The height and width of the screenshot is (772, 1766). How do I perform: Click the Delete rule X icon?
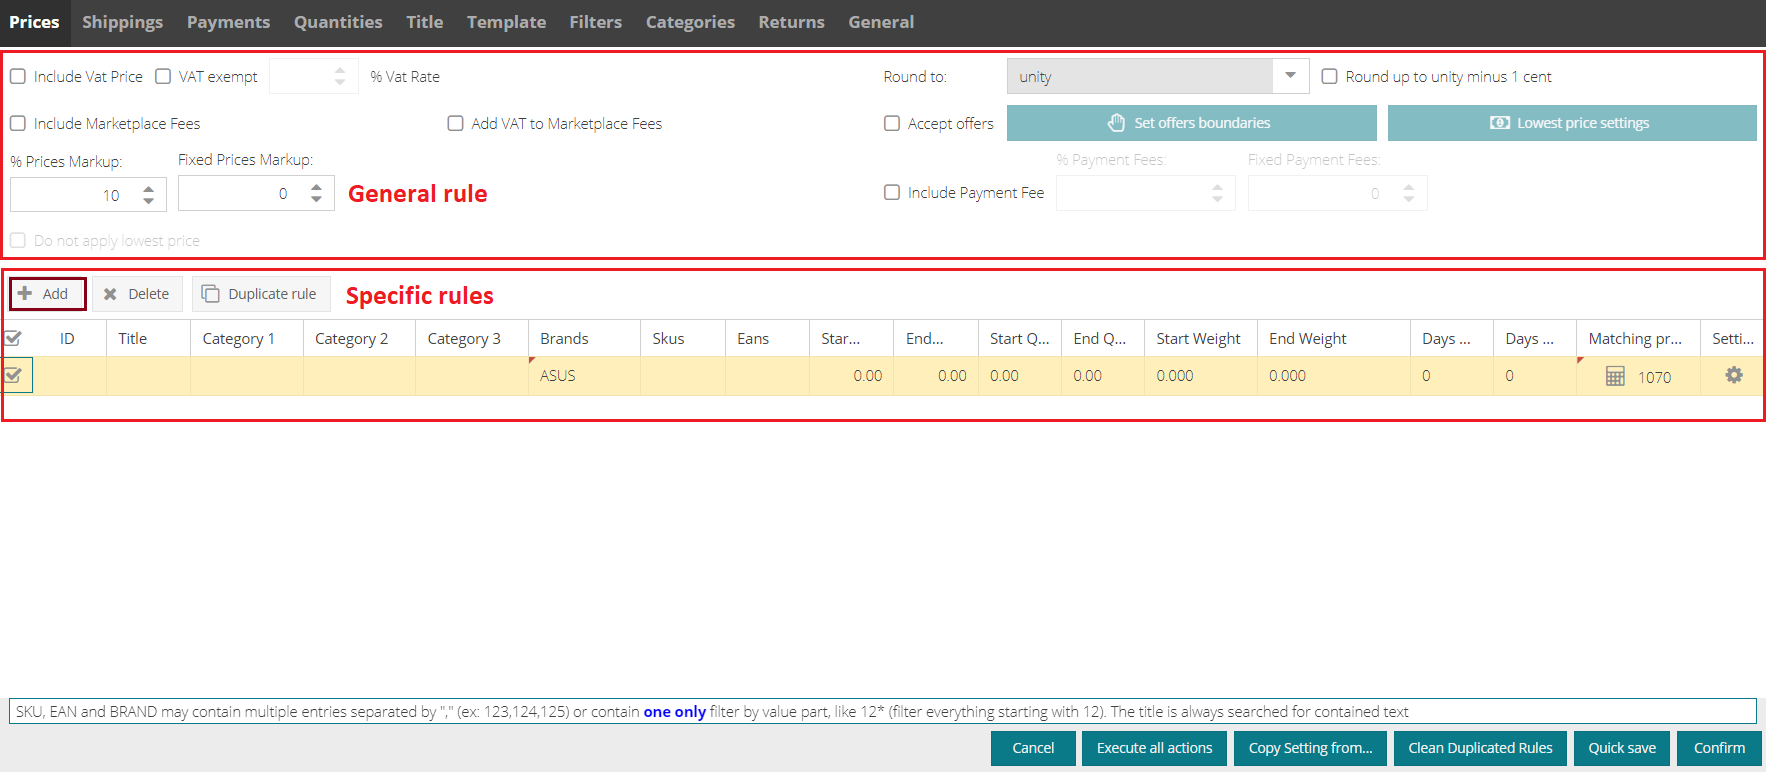coord(110,294)
